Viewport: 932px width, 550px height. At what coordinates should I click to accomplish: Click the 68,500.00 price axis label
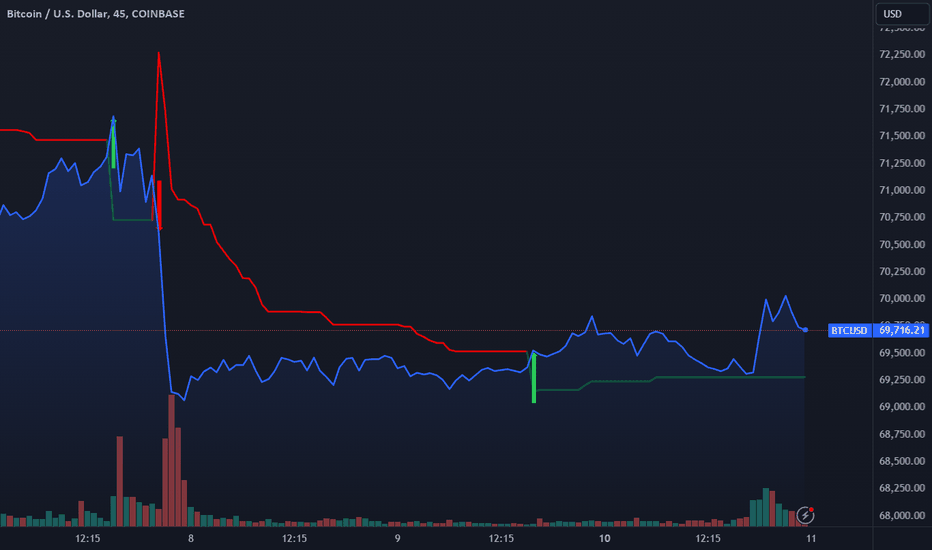[x=902, y=461]
